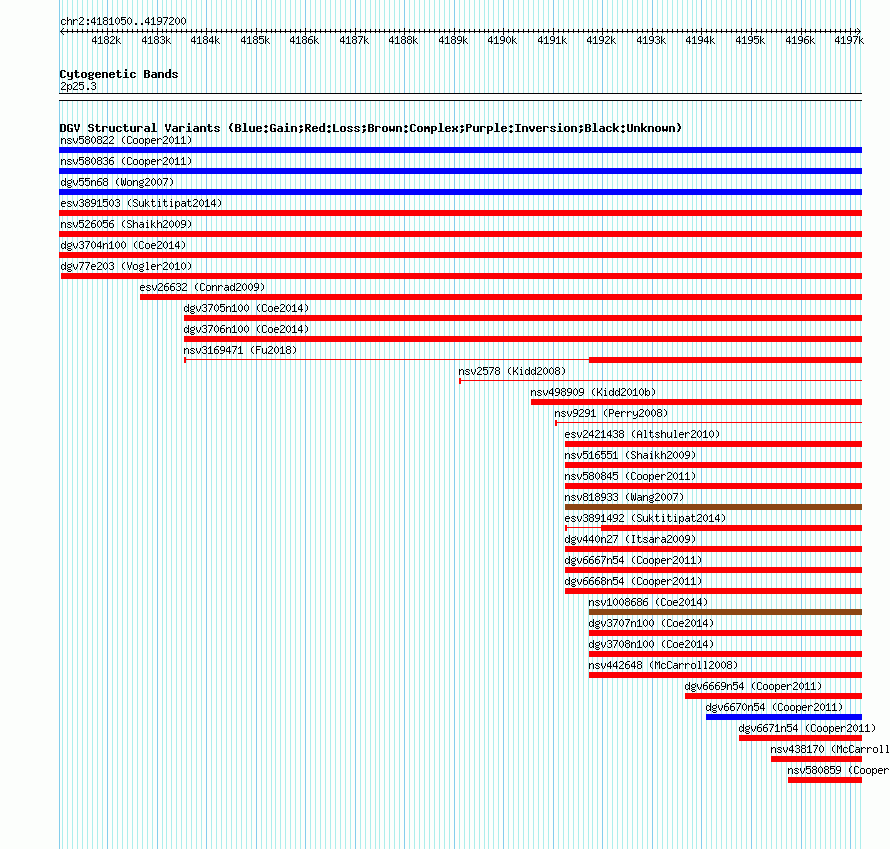Screen dimensions: 890x849
Task: Click the brown complex bar under nsv818933
Action: click(x=713, y=507)
